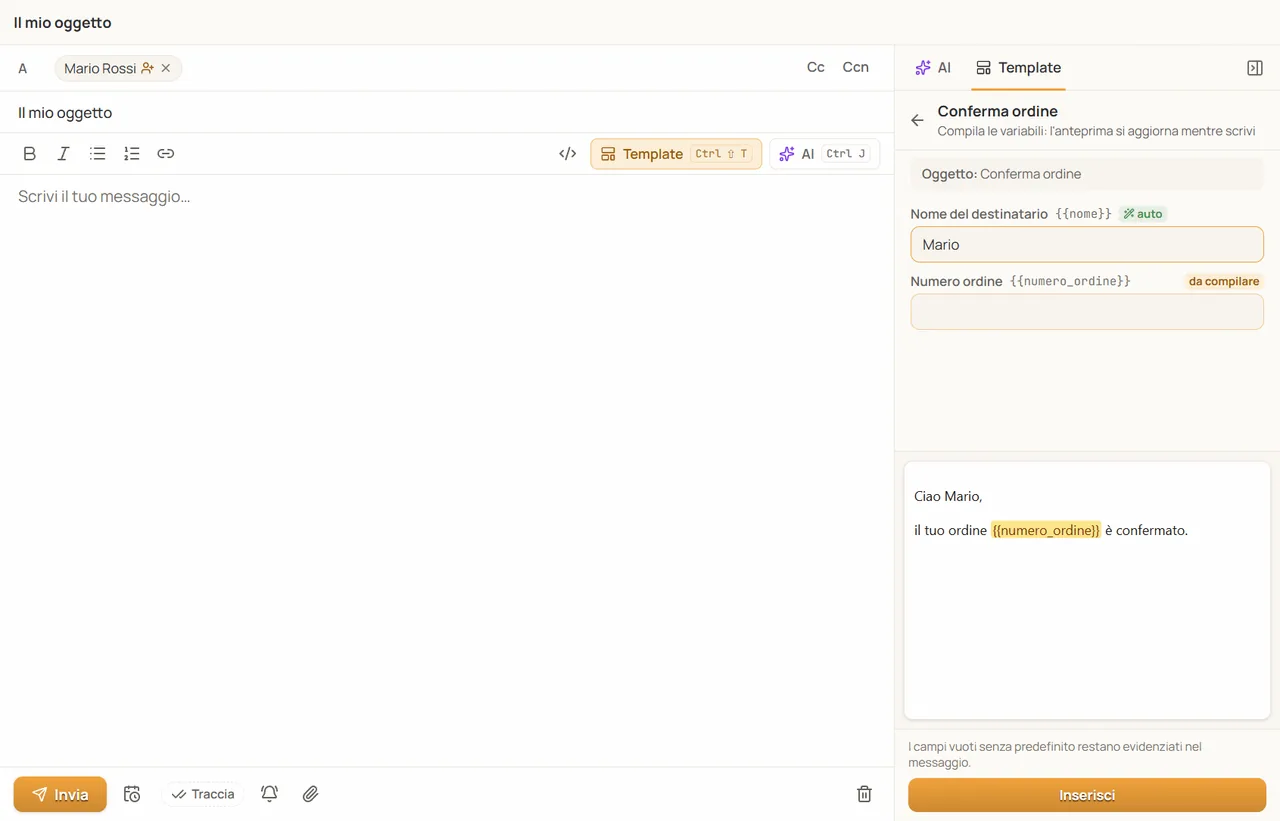Image resolution: width=1280 pixels, height=821 pixels.
Task: Toggle the Template panel button in the toolbar
Action: click(676, 154)
